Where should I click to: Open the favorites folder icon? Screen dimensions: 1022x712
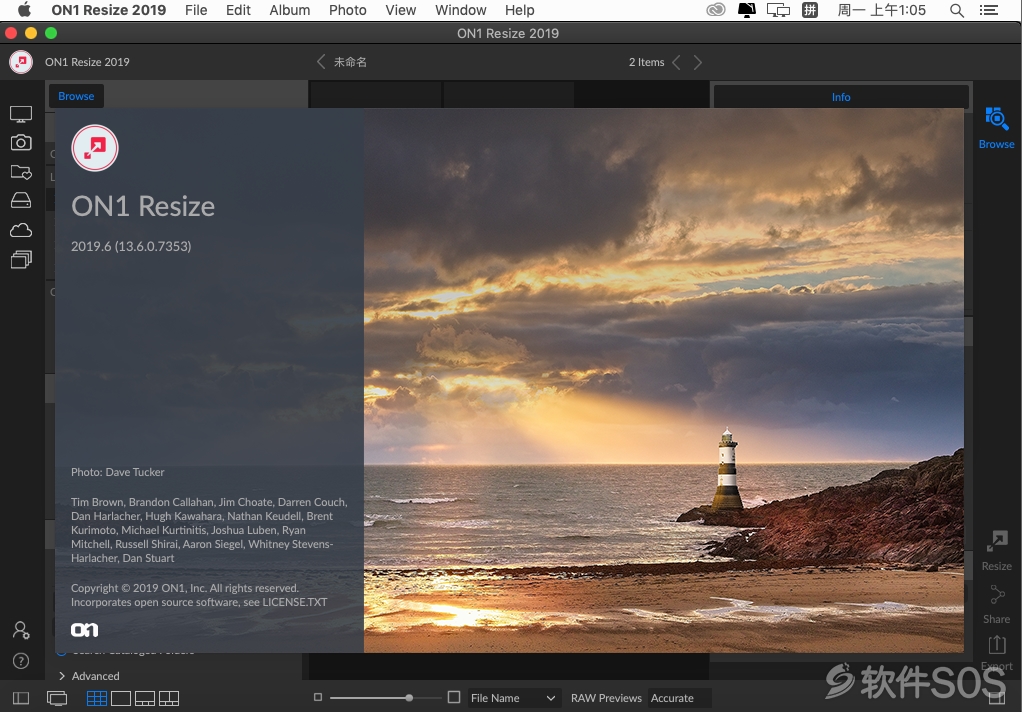pos(21,171)
